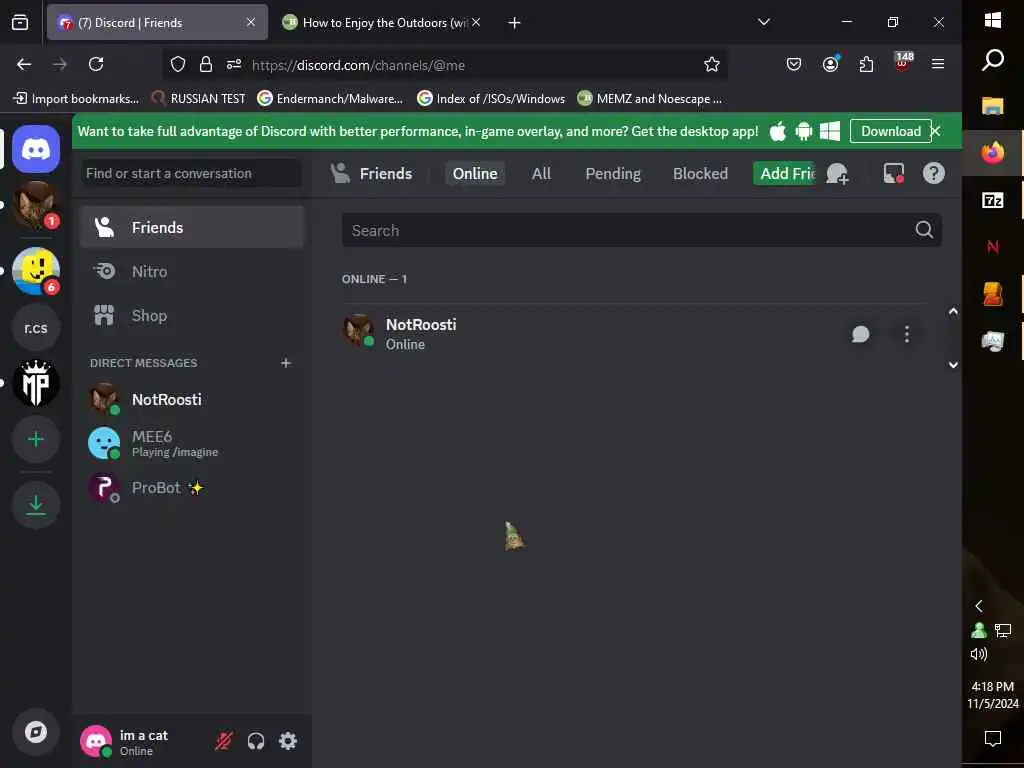This screenshot has width=1024, height=768.
Task: Open the r.cs server
Action: [36, 328]
